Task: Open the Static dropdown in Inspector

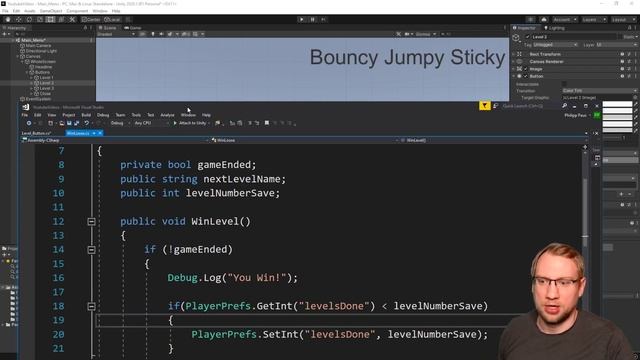Action: click(630, 37)
